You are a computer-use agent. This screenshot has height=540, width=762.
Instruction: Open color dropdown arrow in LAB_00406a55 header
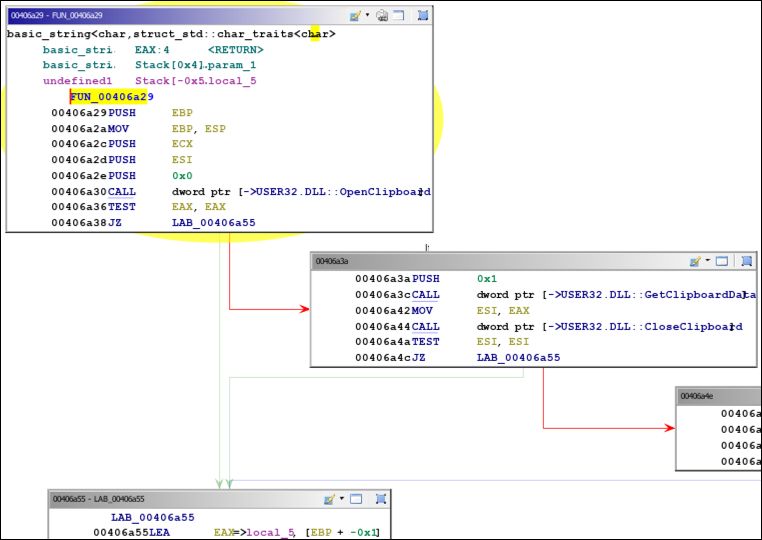coord(341,498)
